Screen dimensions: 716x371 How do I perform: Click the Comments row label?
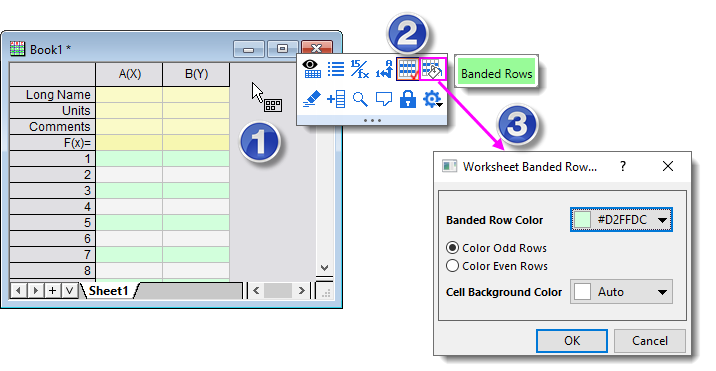[x=53, y=127]
